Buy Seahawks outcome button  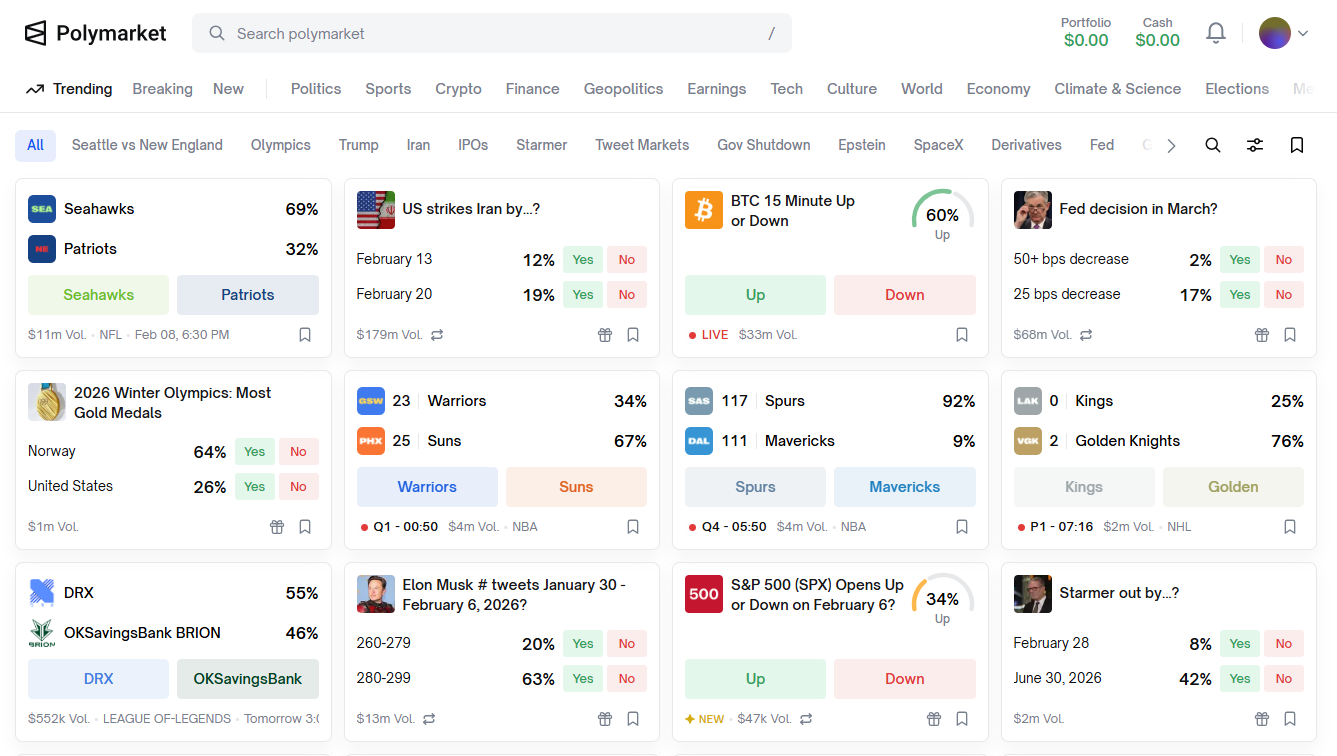(99, 295)
